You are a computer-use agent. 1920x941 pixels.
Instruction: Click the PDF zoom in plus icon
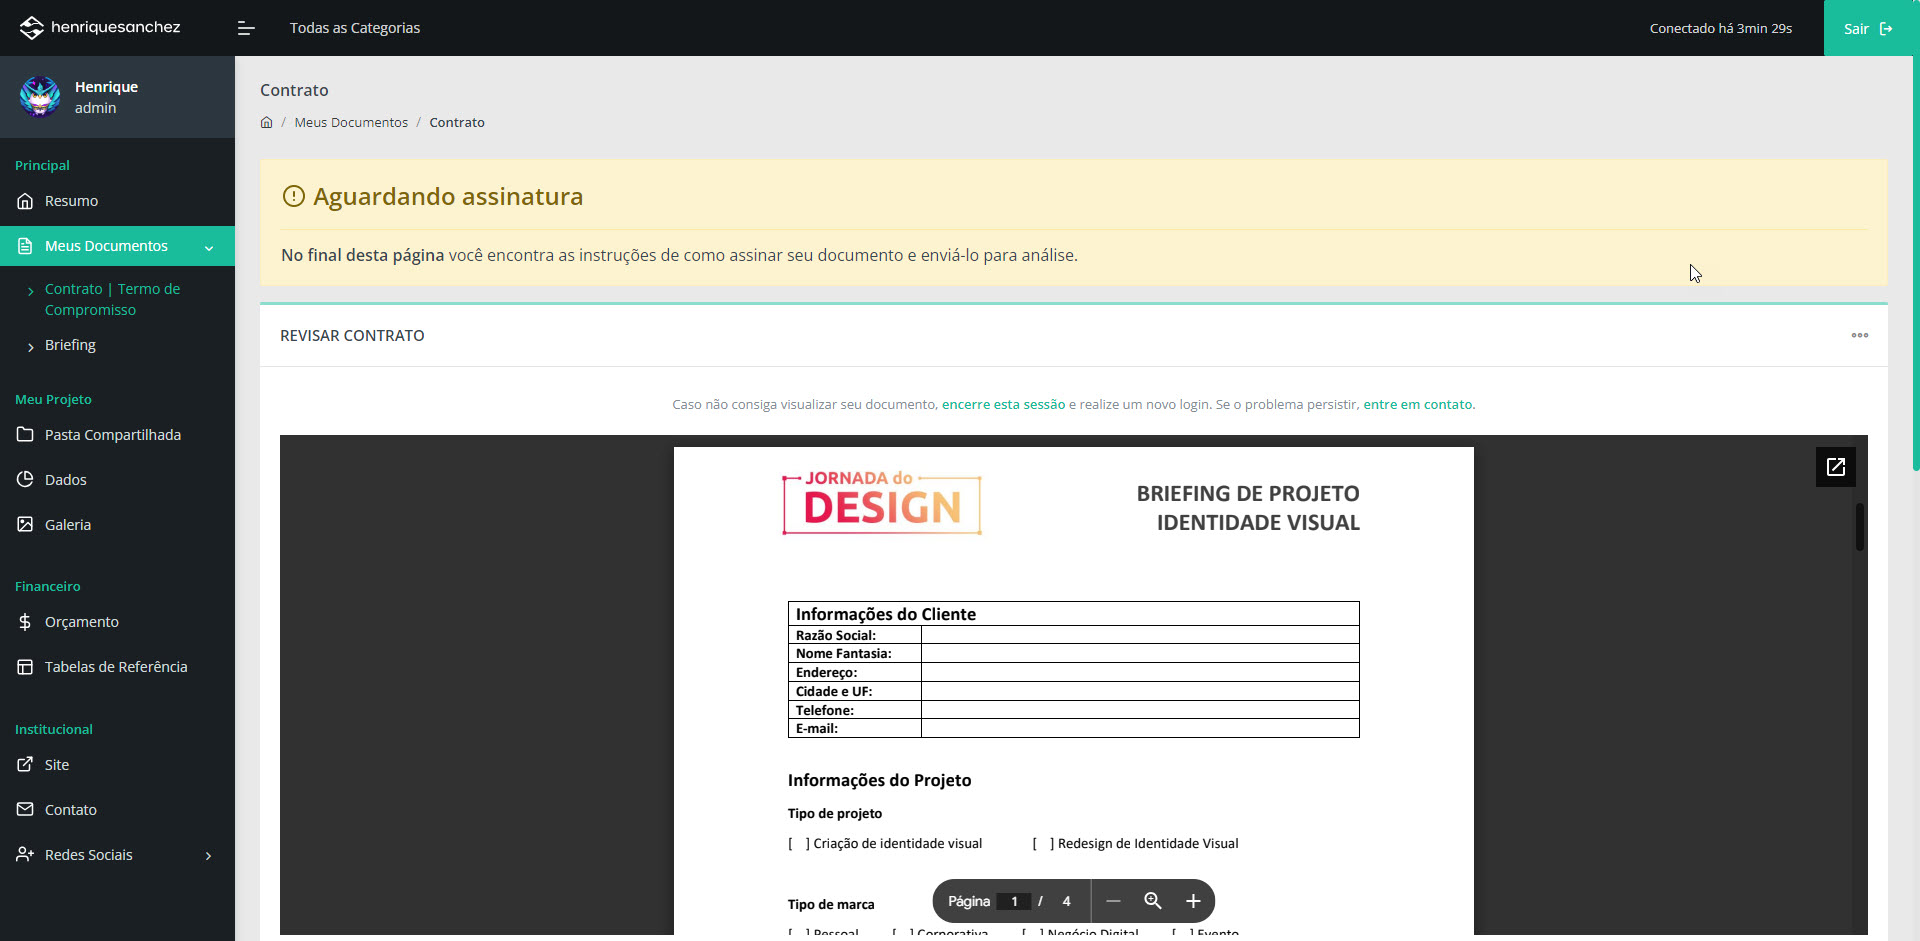[x=1193, y=901]
